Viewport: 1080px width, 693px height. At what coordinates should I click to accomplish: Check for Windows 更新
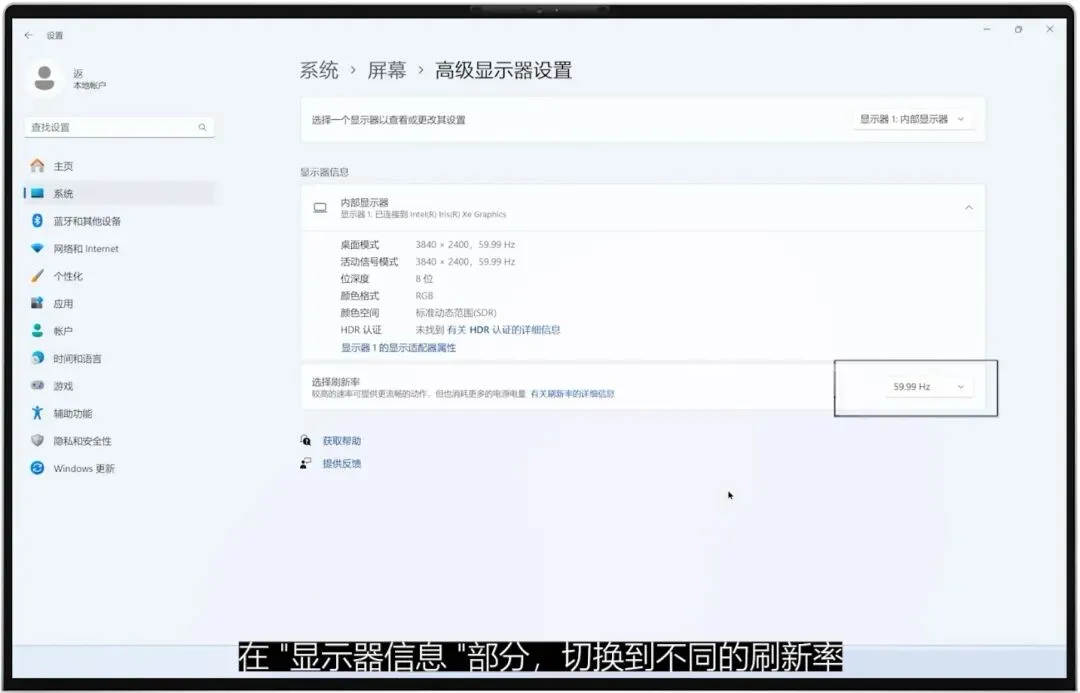pos(75,468)
